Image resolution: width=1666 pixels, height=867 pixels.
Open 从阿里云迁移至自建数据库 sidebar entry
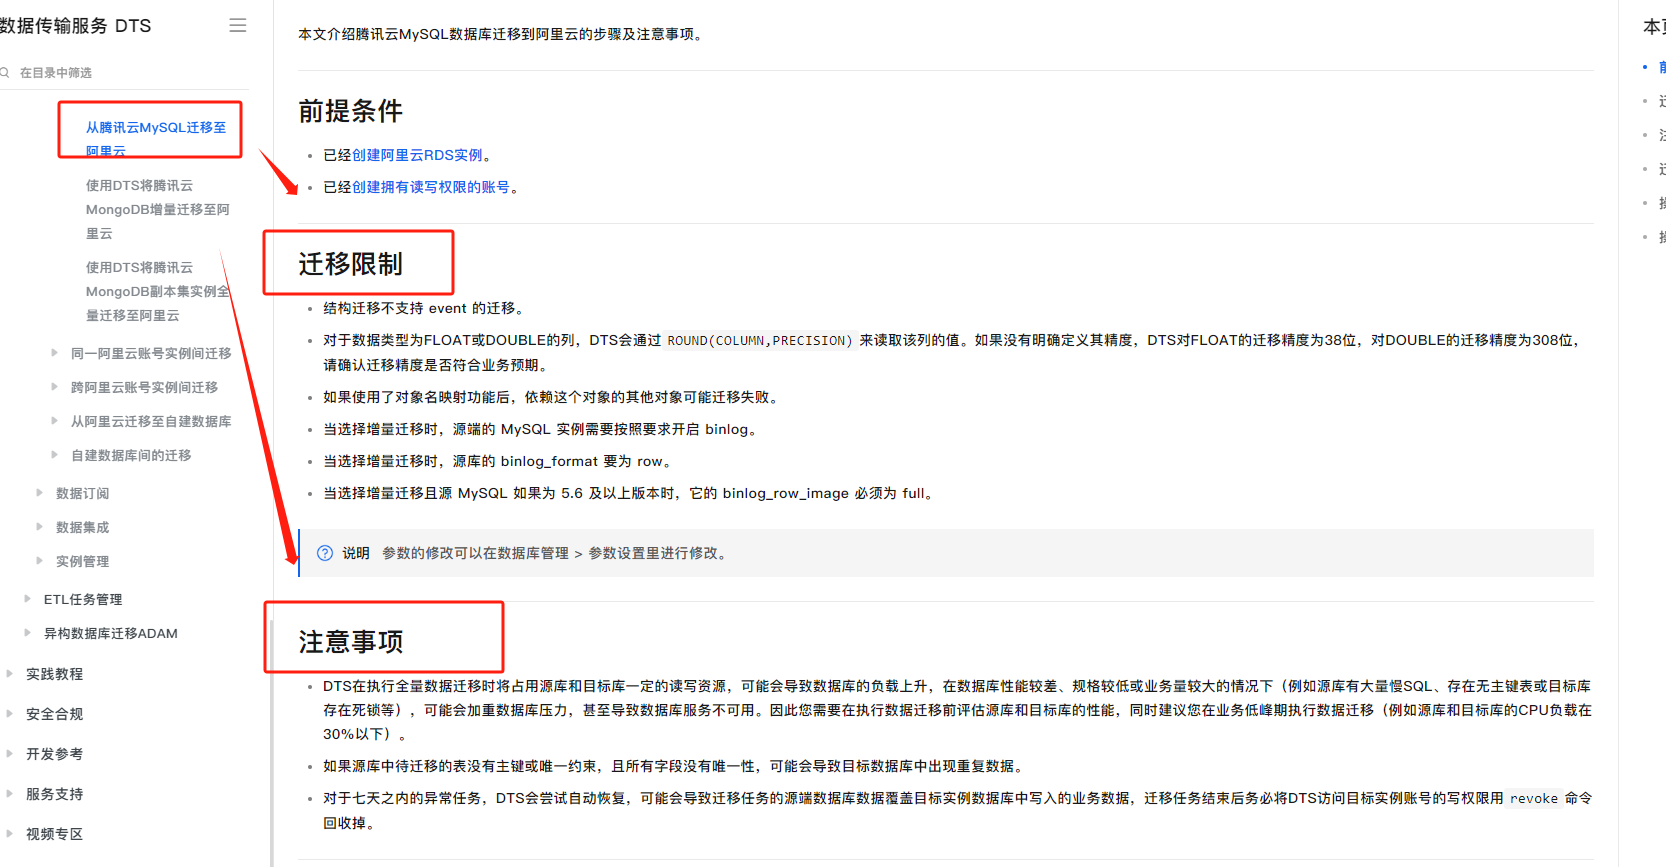pyautogui.click(x=151, y=421)
